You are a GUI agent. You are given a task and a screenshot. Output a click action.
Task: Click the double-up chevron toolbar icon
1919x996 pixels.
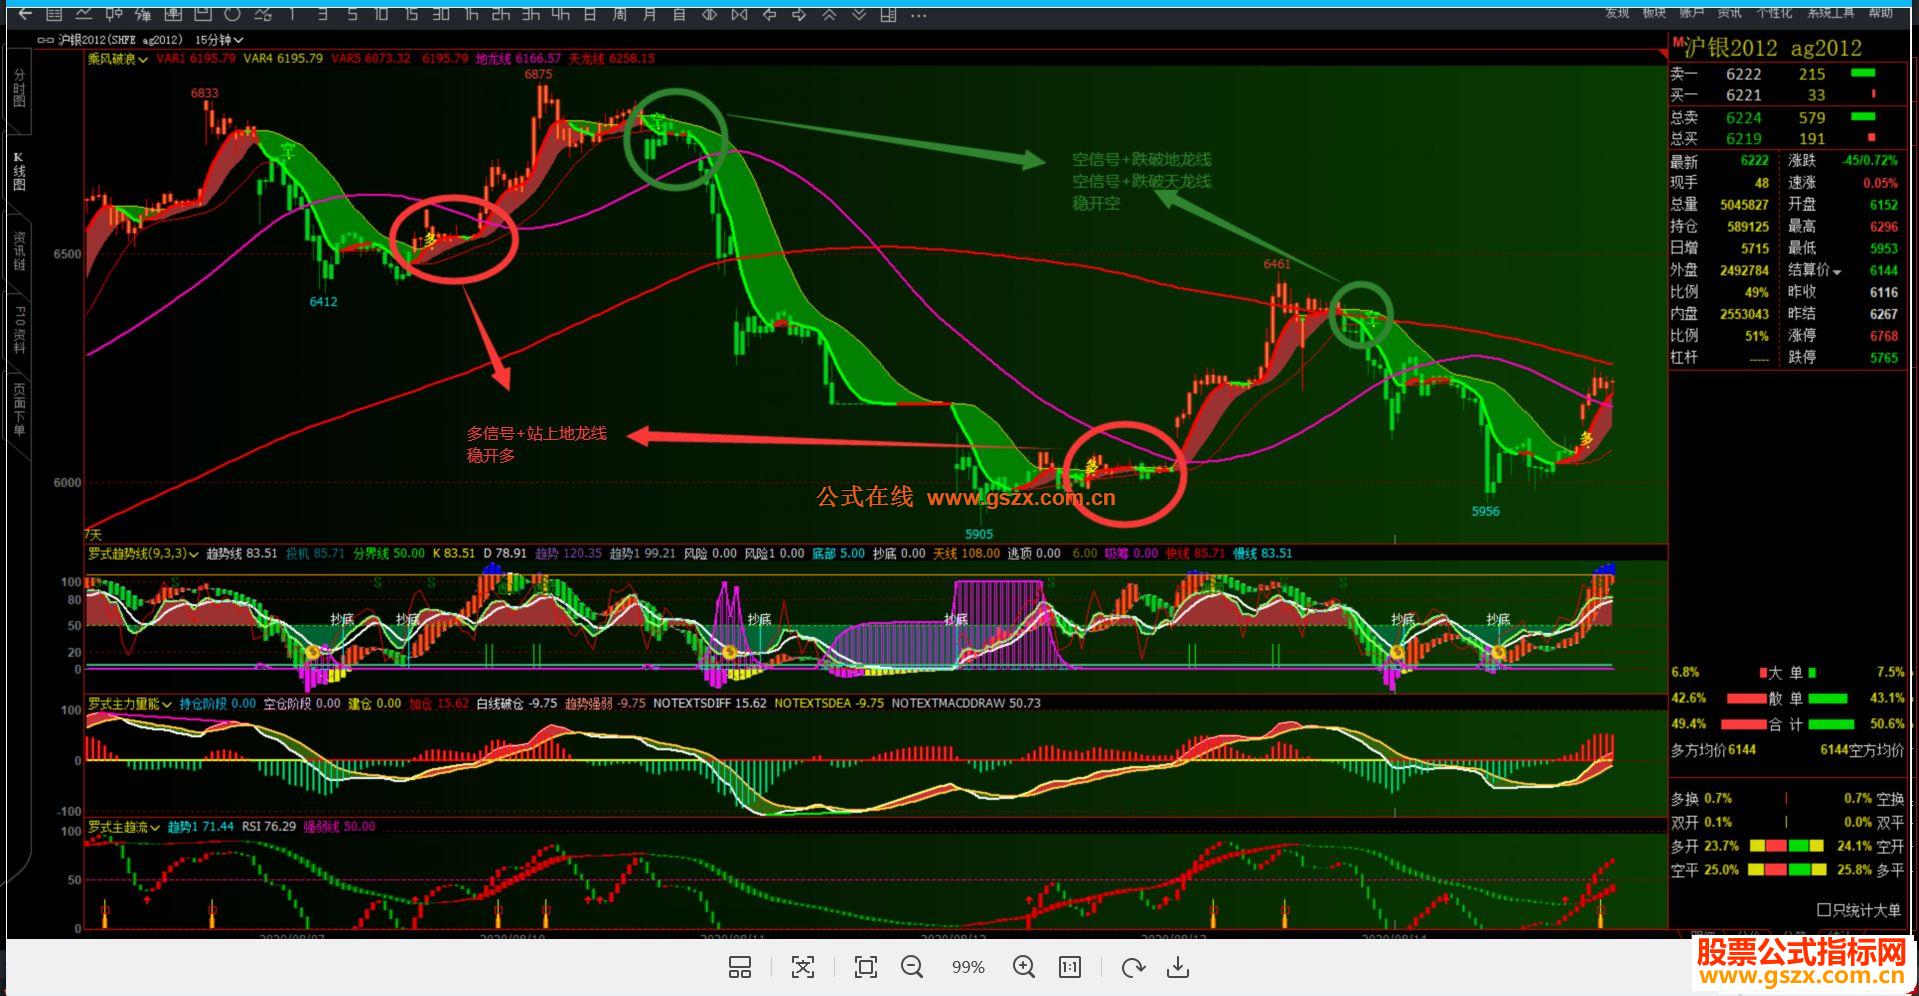[829, 14]
